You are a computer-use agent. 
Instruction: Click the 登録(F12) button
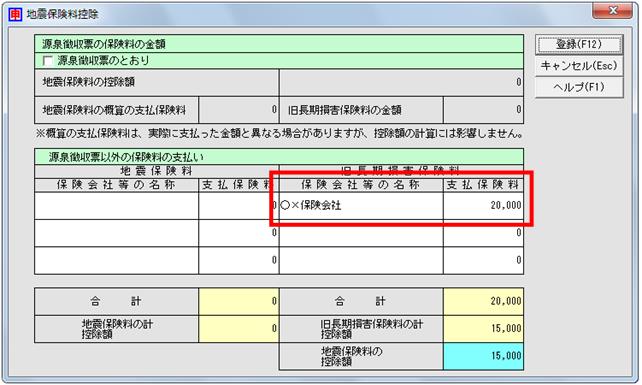(x=579, y=45)
